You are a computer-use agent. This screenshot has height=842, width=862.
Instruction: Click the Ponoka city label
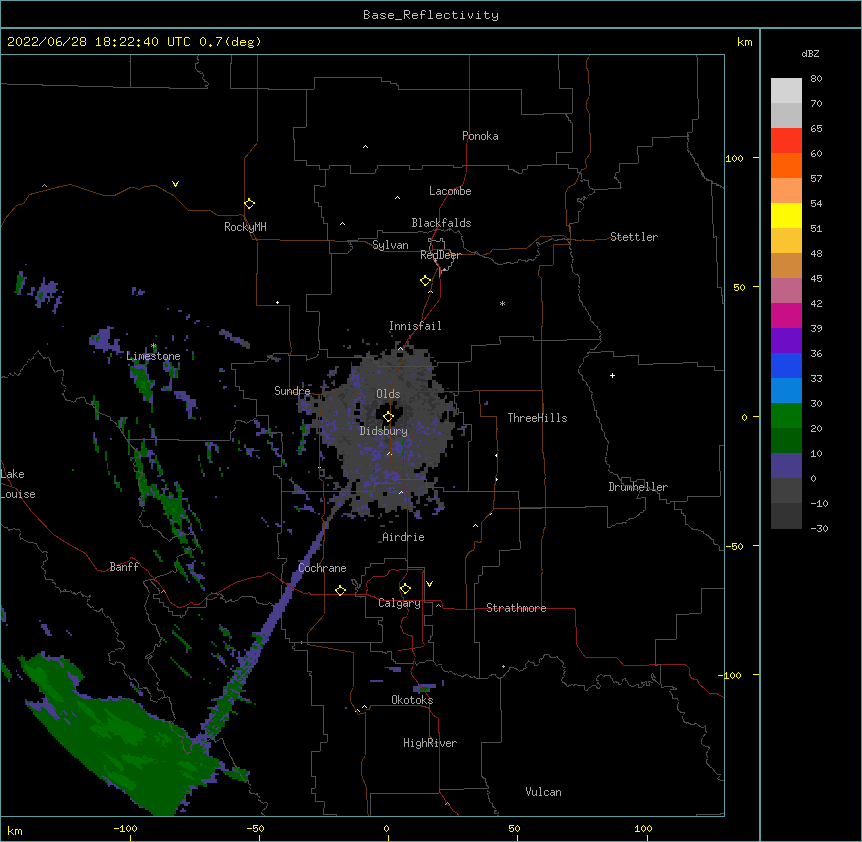tap(480, 136)
